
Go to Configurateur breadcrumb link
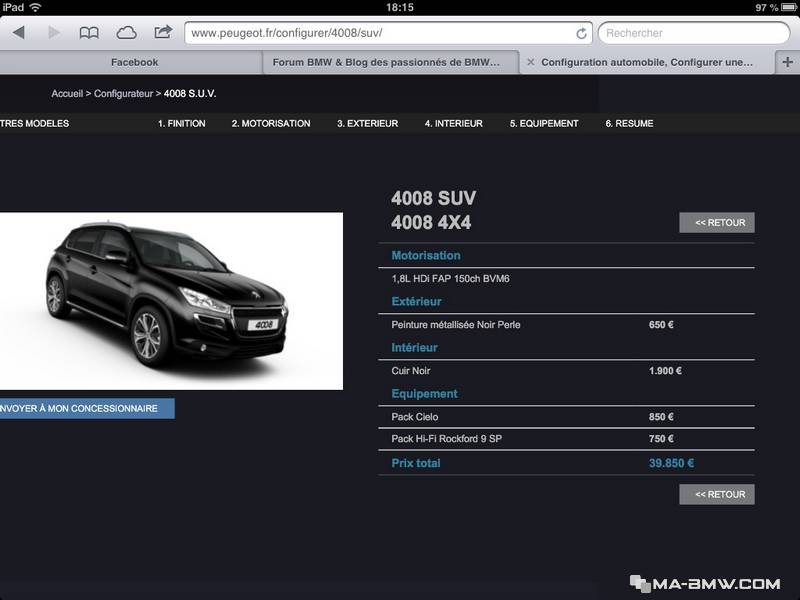(123, 94)
